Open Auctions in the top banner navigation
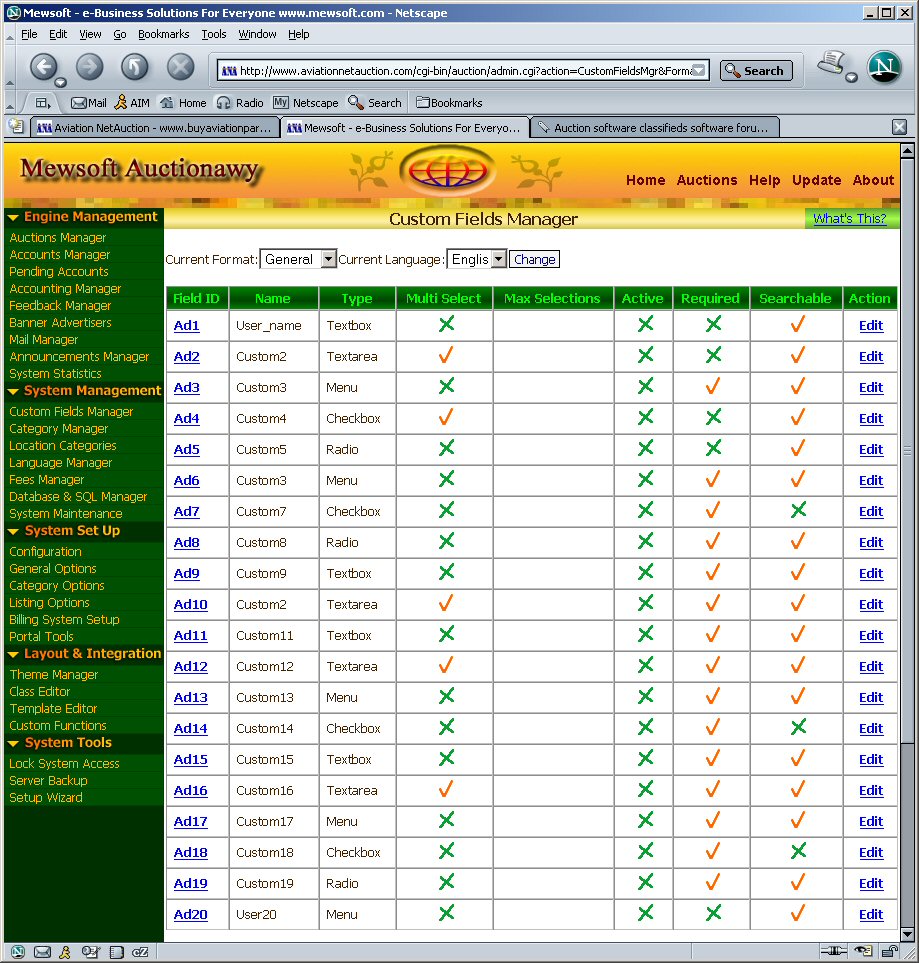Viewport: 919px width, 963px height. point(706,180)
